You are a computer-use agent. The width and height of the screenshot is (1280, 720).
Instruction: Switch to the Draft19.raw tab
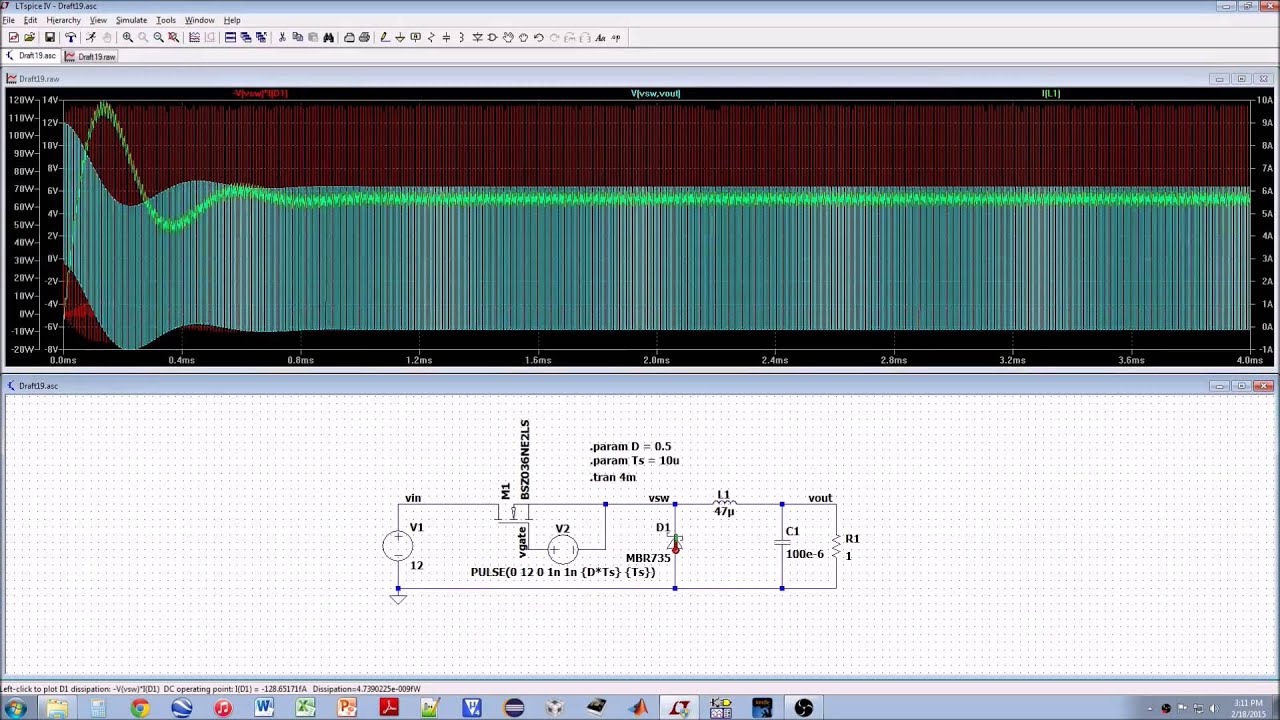[91, 56]
